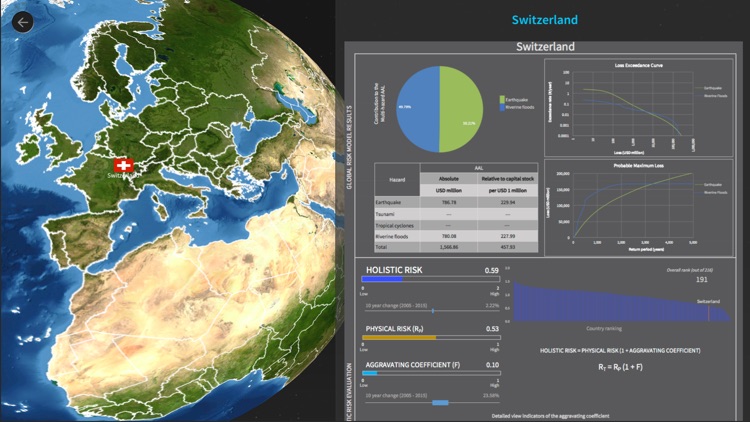Click Relative to capital stock header
The height and width of the screenshot is (422, 750).
[507, 178]
